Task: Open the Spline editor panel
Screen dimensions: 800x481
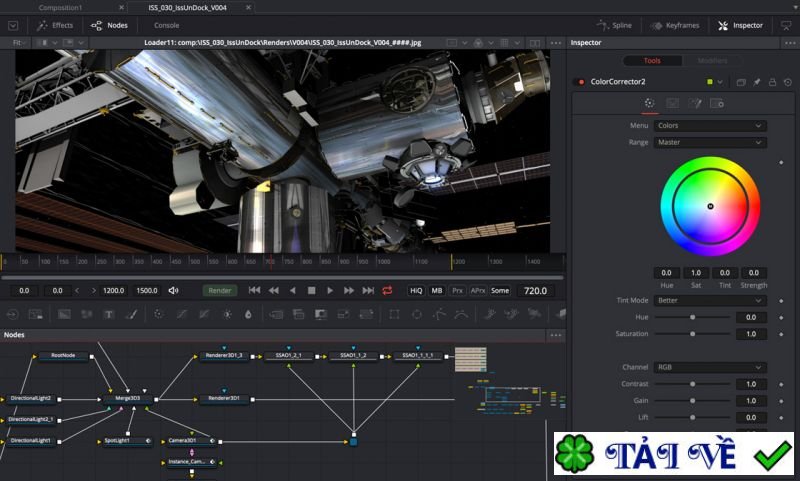Action: tap(614, 25)
